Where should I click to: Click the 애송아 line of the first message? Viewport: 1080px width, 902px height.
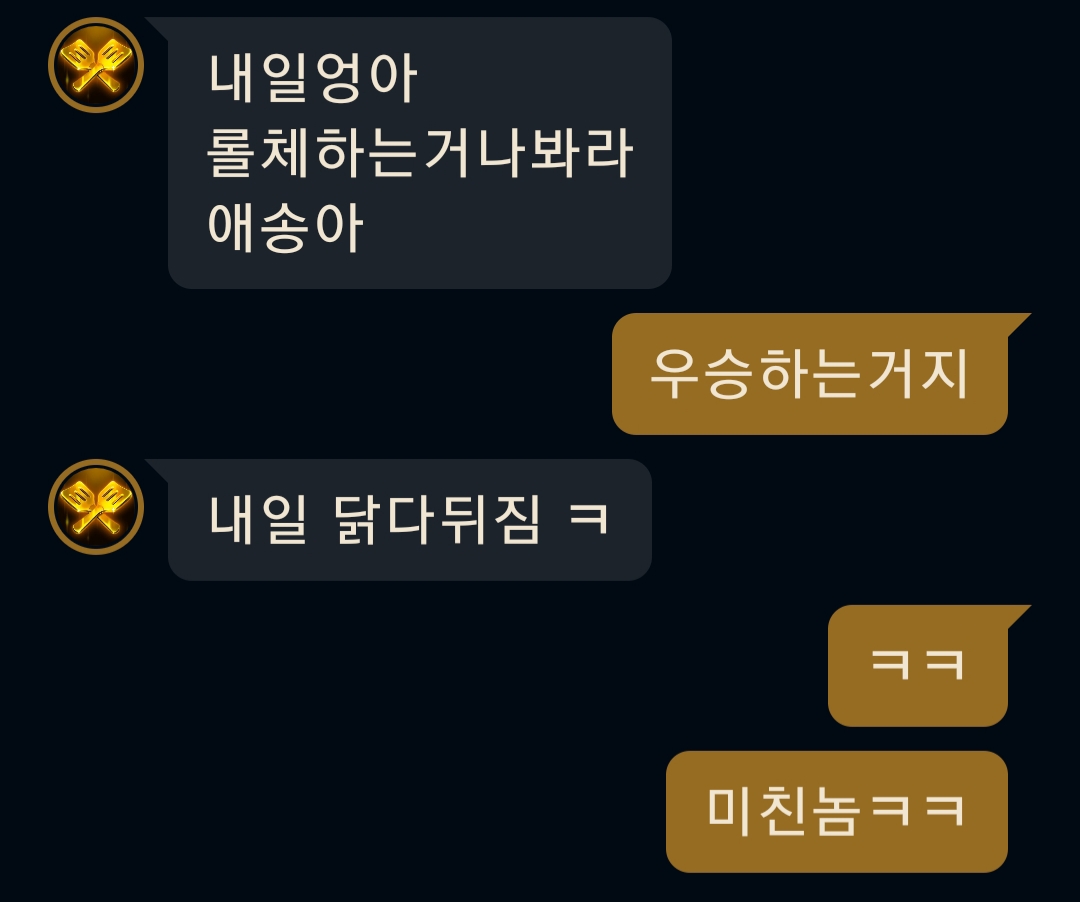pyautogui.click(x=285, y=228)
